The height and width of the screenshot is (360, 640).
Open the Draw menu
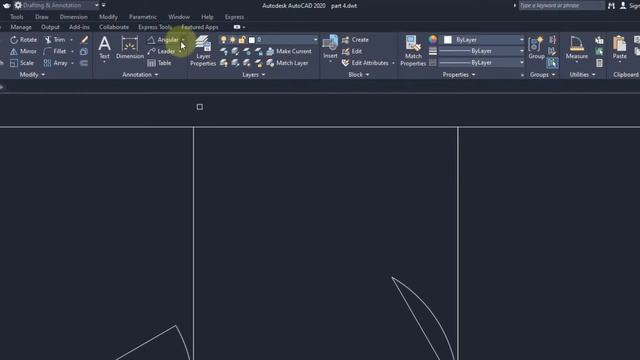pos(42,17)
